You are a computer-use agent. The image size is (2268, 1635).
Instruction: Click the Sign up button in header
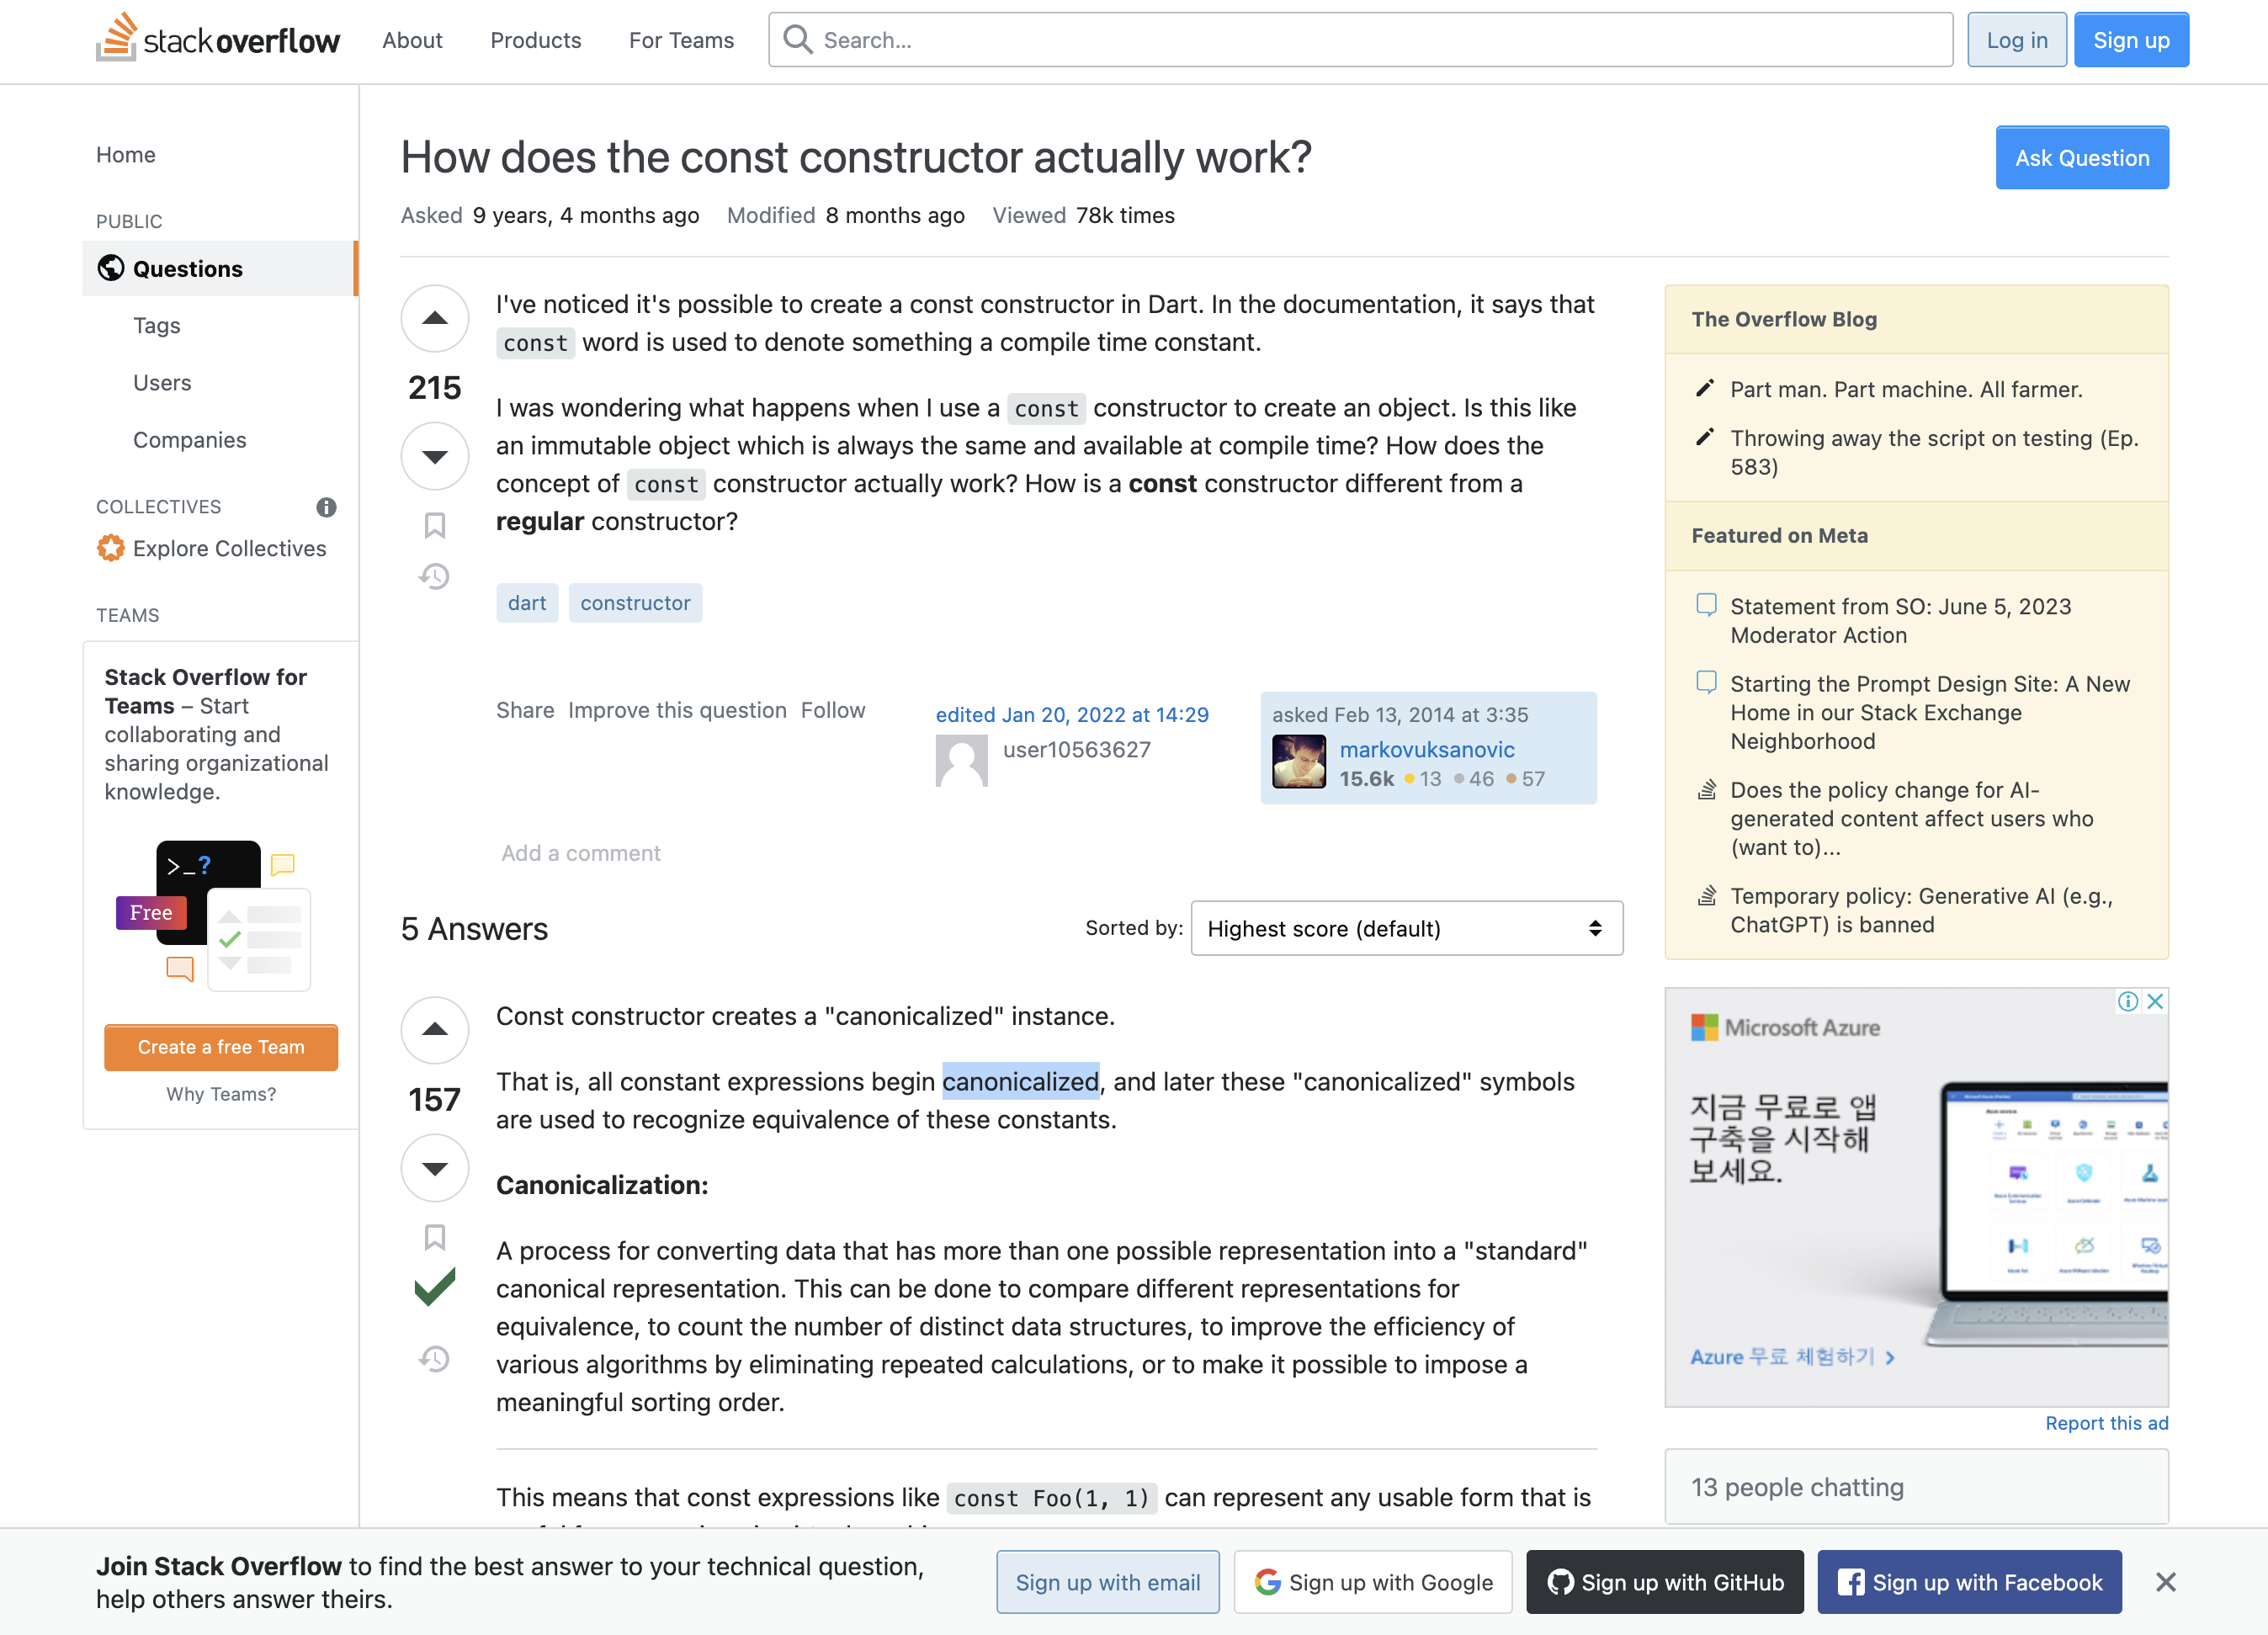(2131, 40)
